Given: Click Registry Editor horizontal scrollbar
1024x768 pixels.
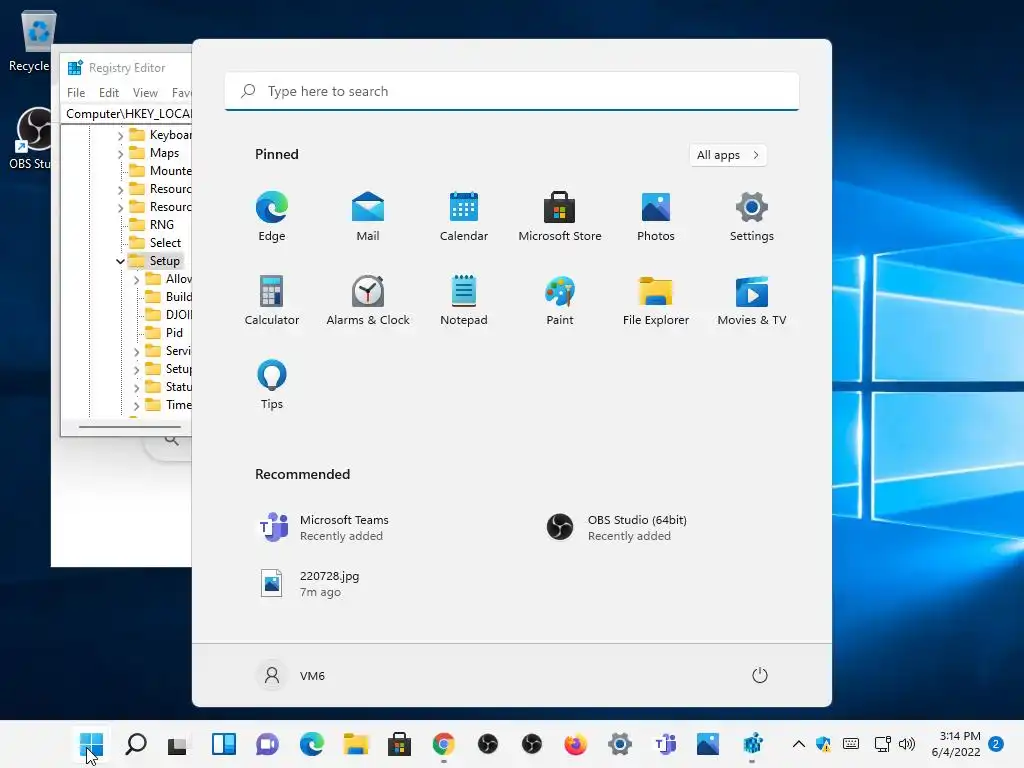Looking at the screenshot, I should pyautogui.click(x=129, y=426).
